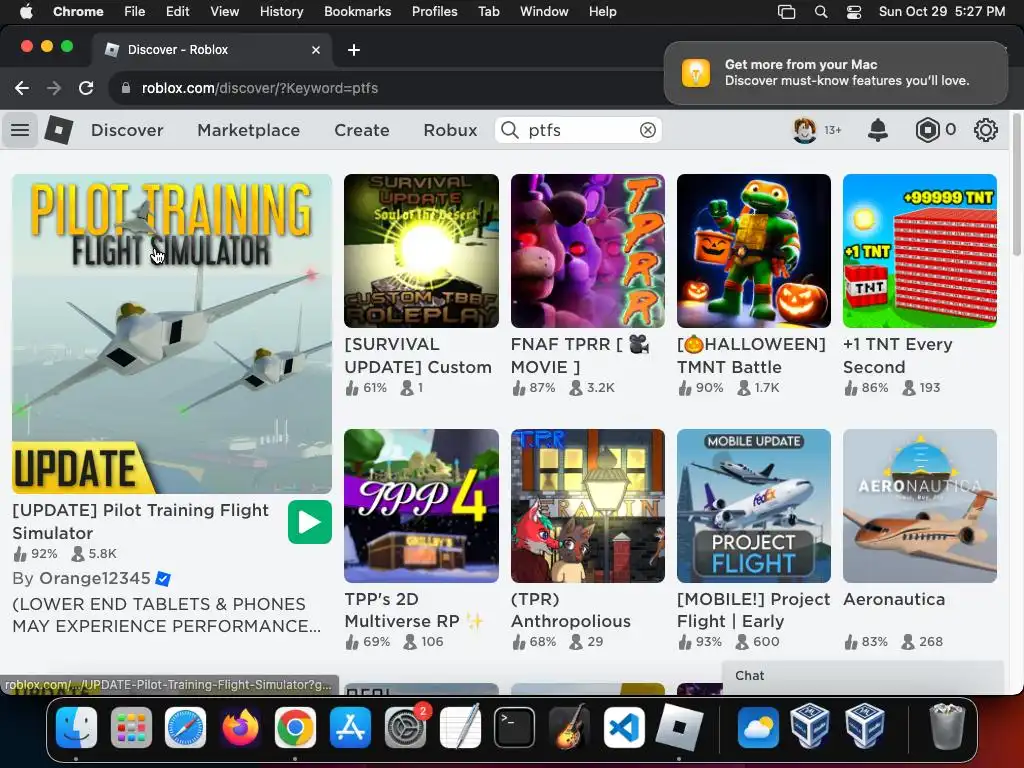Click the Get more from your Mac notification
This screenshot has width=1024, height=768.
(x=836, y=72)
